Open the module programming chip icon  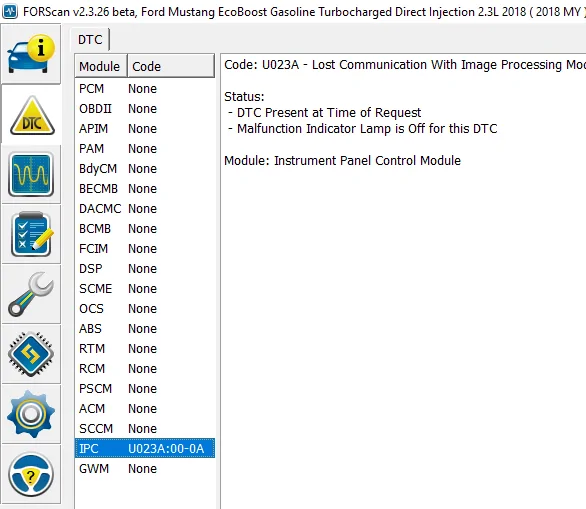31,354
